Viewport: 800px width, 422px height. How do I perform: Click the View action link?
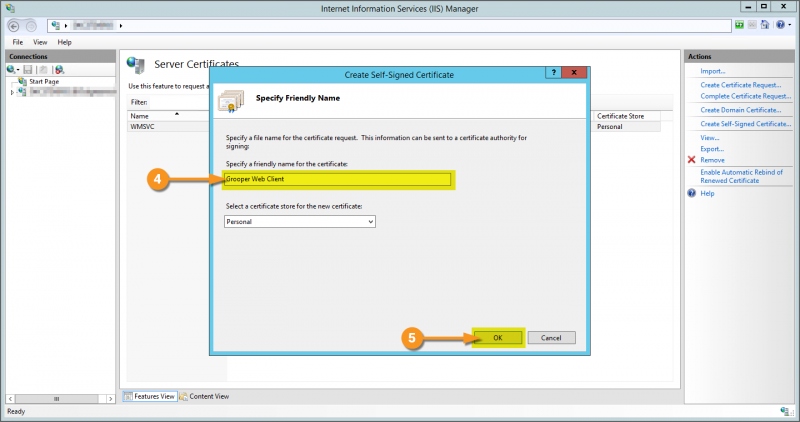pos(710,138)
